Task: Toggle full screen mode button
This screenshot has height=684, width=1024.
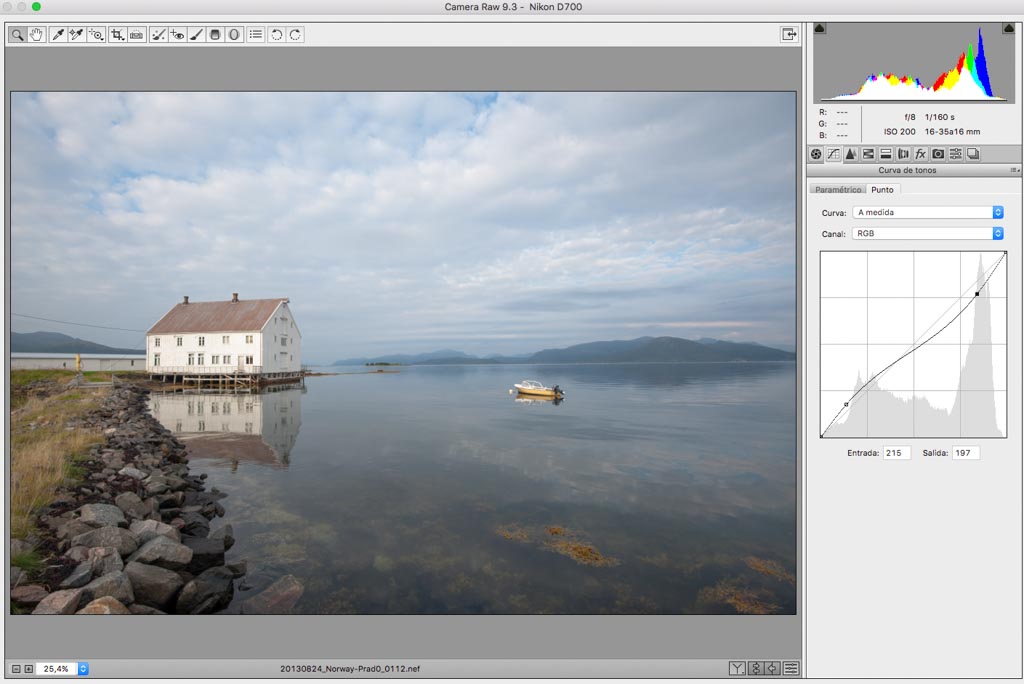Action: click(x=789, y=34)
